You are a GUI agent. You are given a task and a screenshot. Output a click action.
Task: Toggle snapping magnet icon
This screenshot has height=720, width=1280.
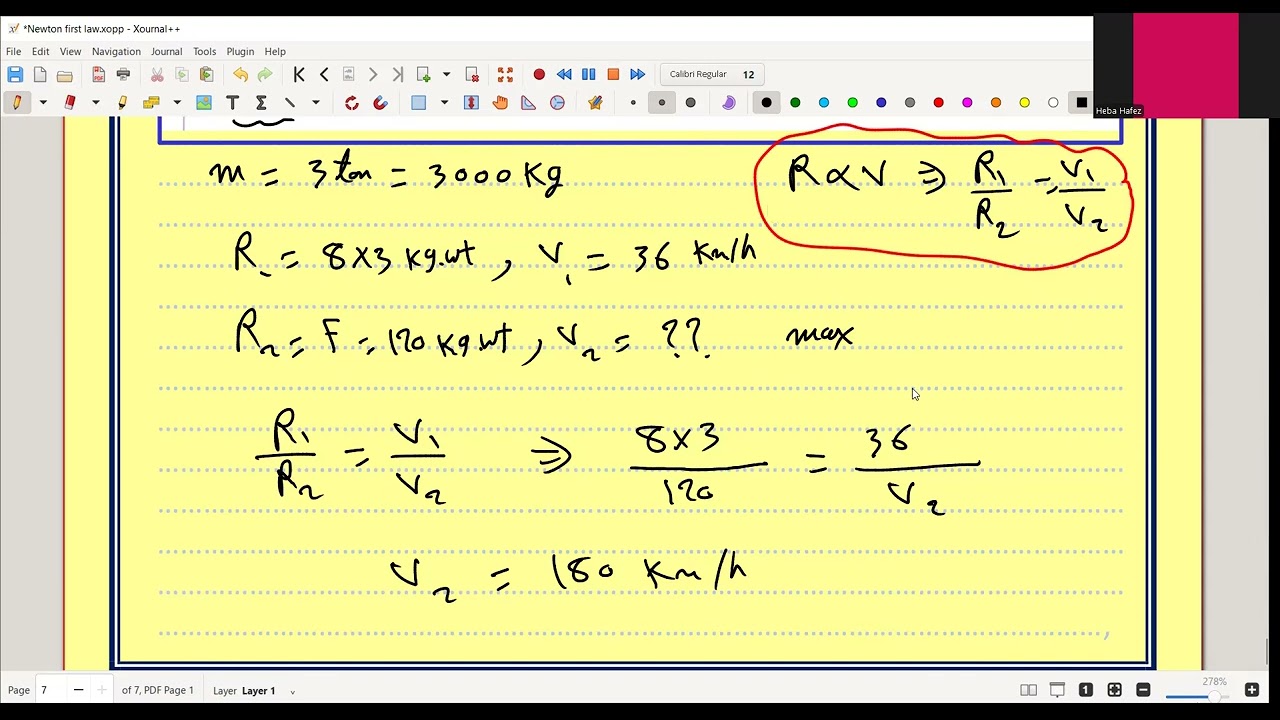tap(380, 102)
